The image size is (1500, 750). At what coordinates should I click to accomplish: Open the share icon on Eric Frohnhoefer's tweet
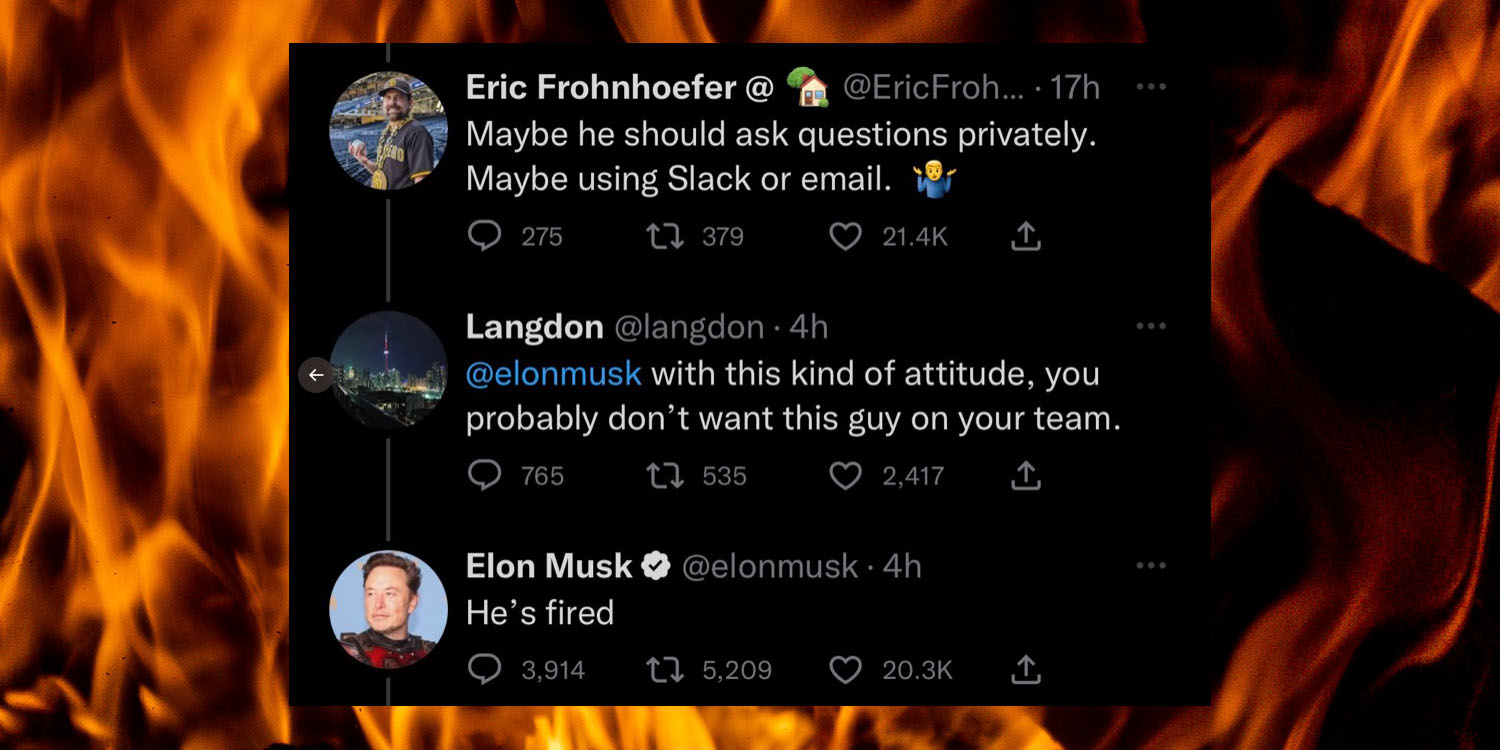(x=1025, y=236)
